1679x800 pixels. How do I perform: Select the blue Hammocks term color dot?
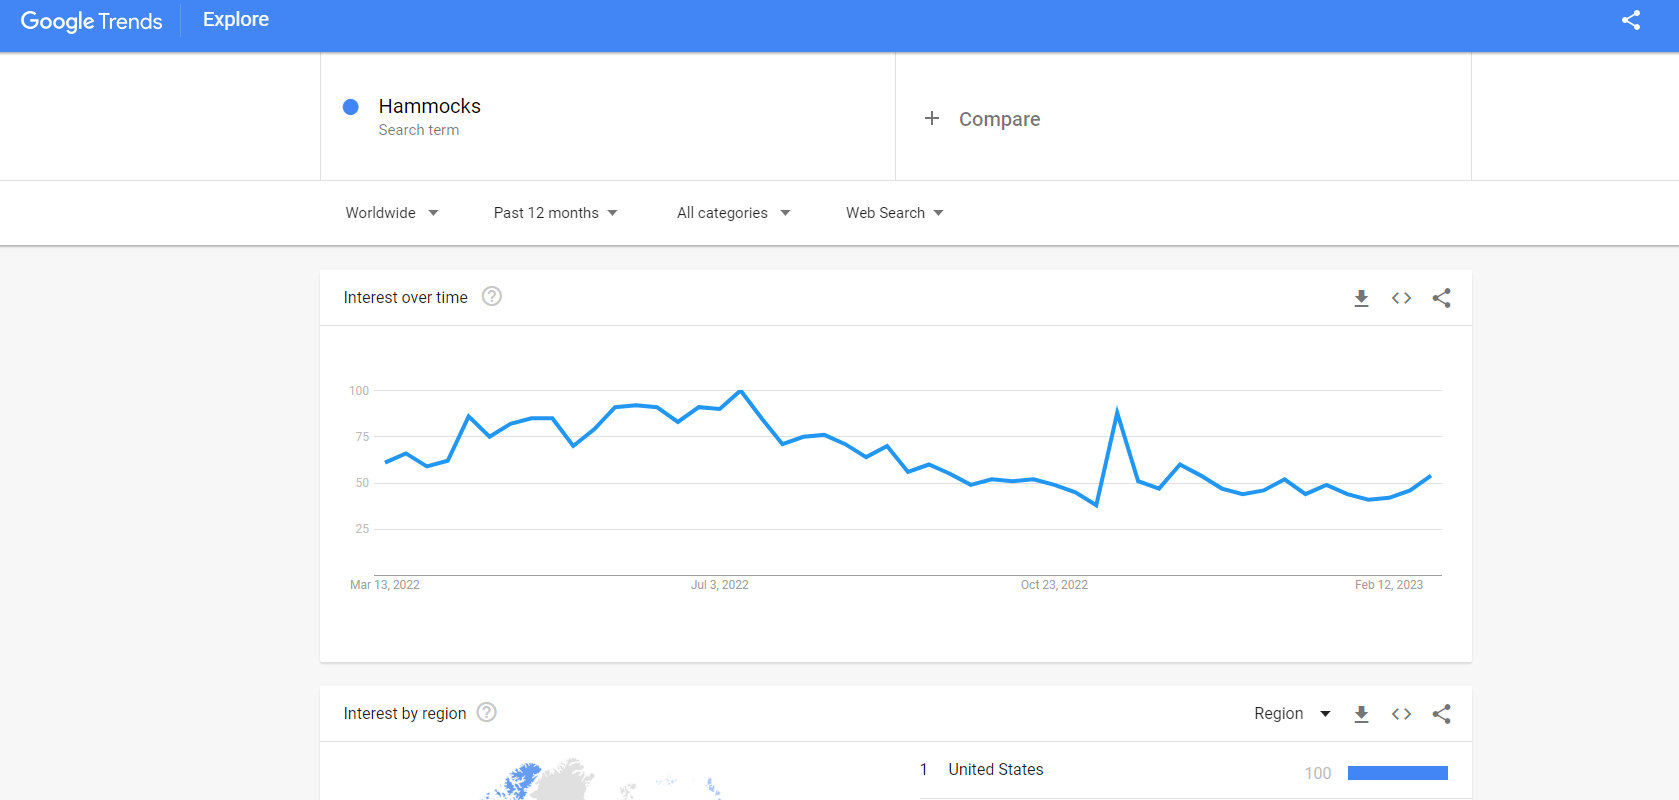click(351, 107)
